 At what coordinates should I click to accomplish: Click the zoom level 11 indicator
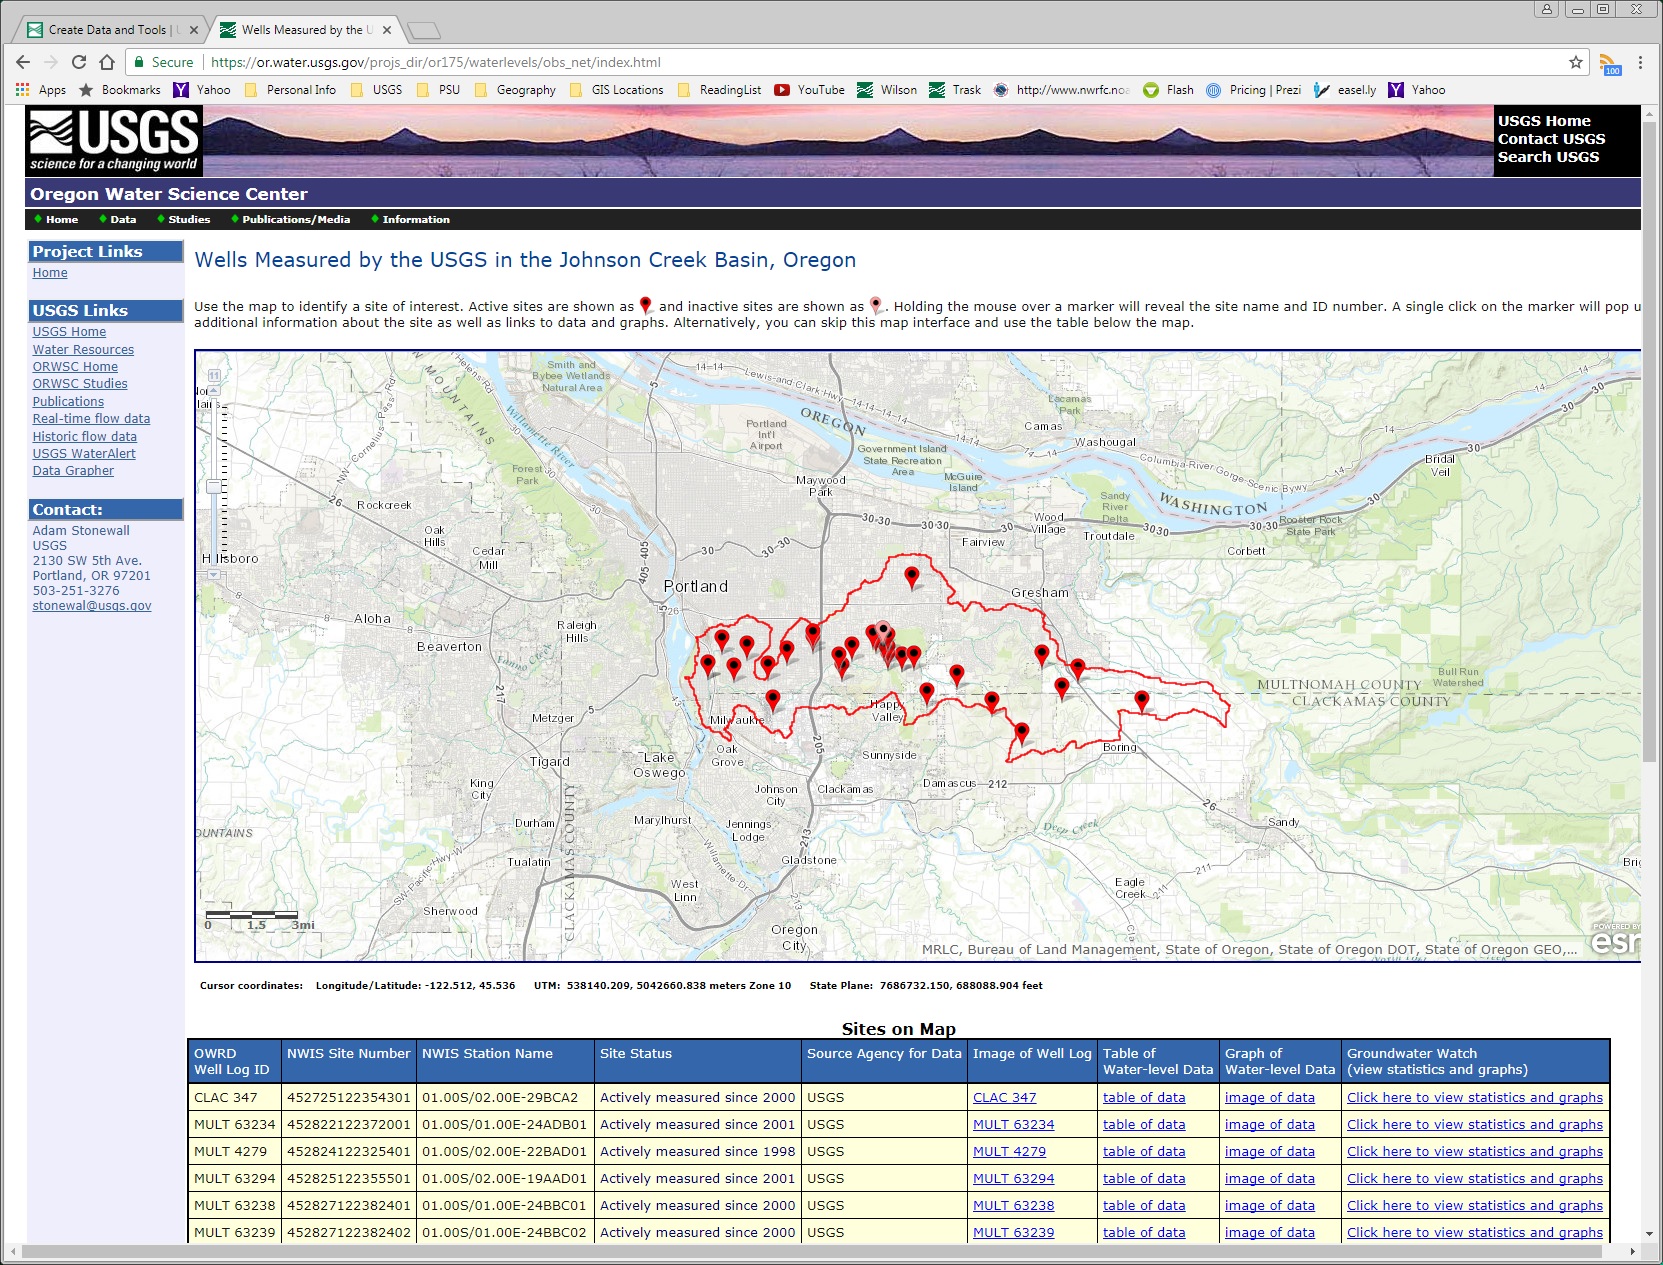click(x=214, y=376)
